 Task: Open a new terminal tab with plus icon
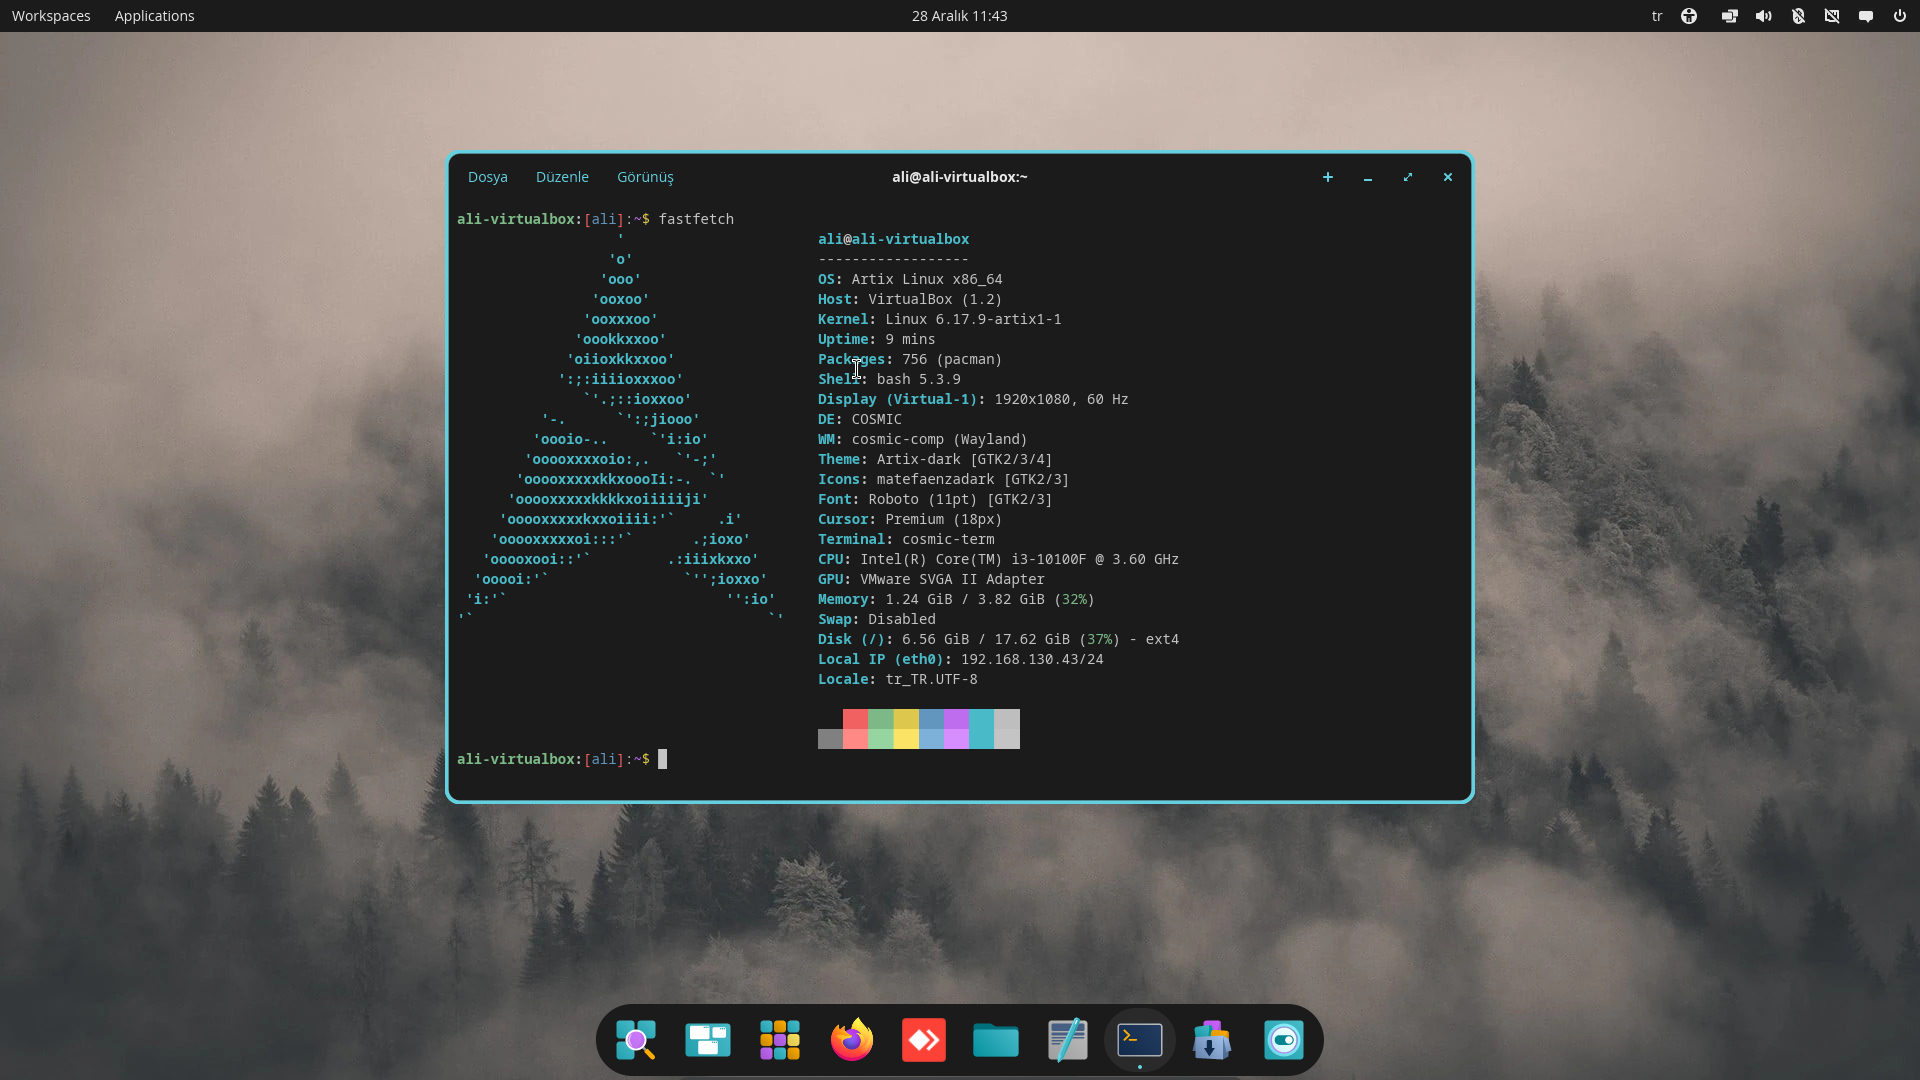(1328, 177)
